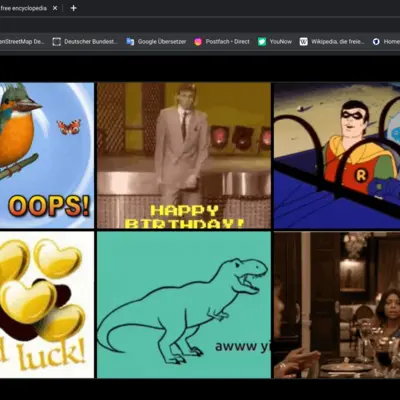Click the Instagram bookmark icon
This screenshot has width=400, height=400.
pyautogui.click(x=198, y=42)
